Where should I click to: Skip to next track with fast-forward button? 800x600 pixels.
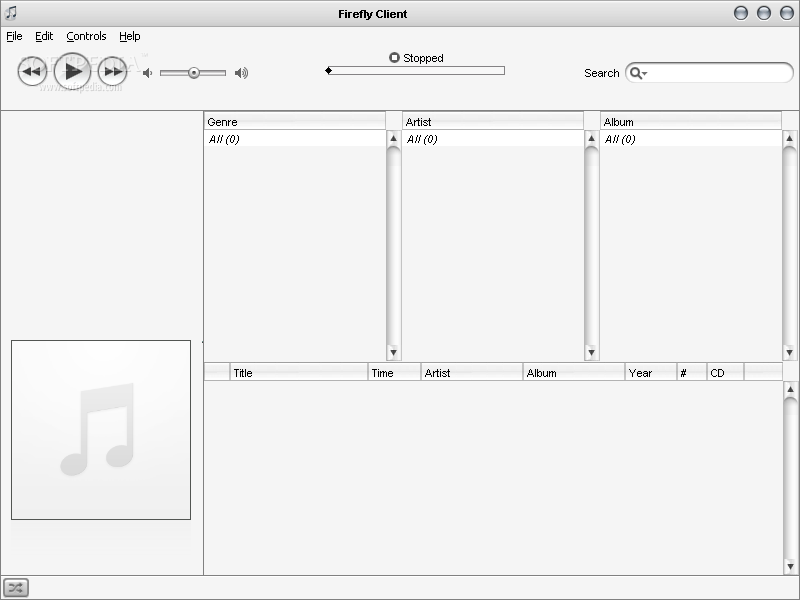point(113,71)
